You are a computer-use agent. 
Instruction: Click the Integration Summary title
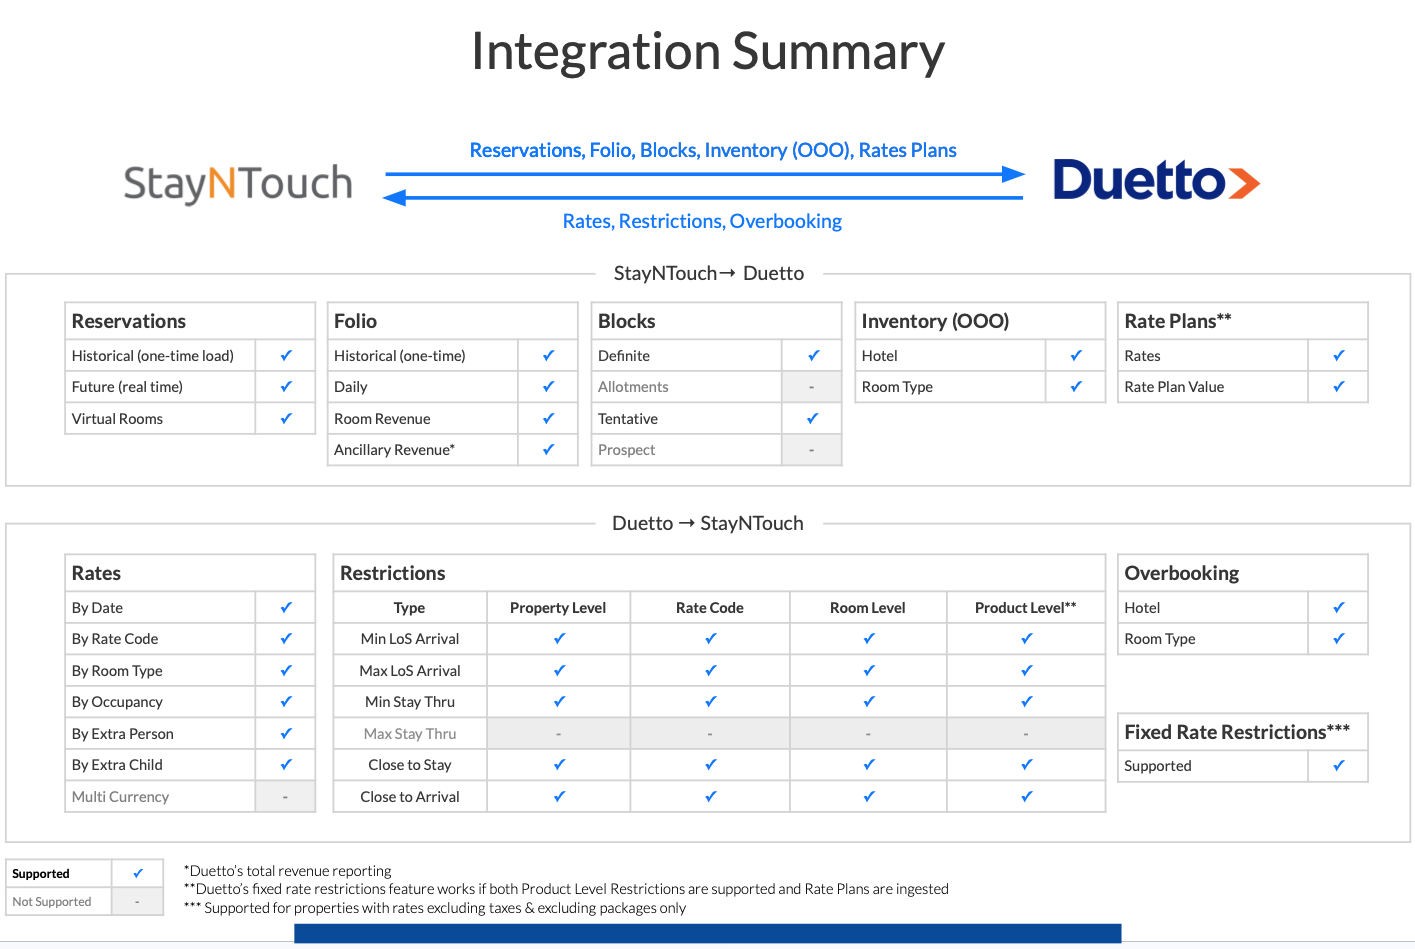click(708, 52)
